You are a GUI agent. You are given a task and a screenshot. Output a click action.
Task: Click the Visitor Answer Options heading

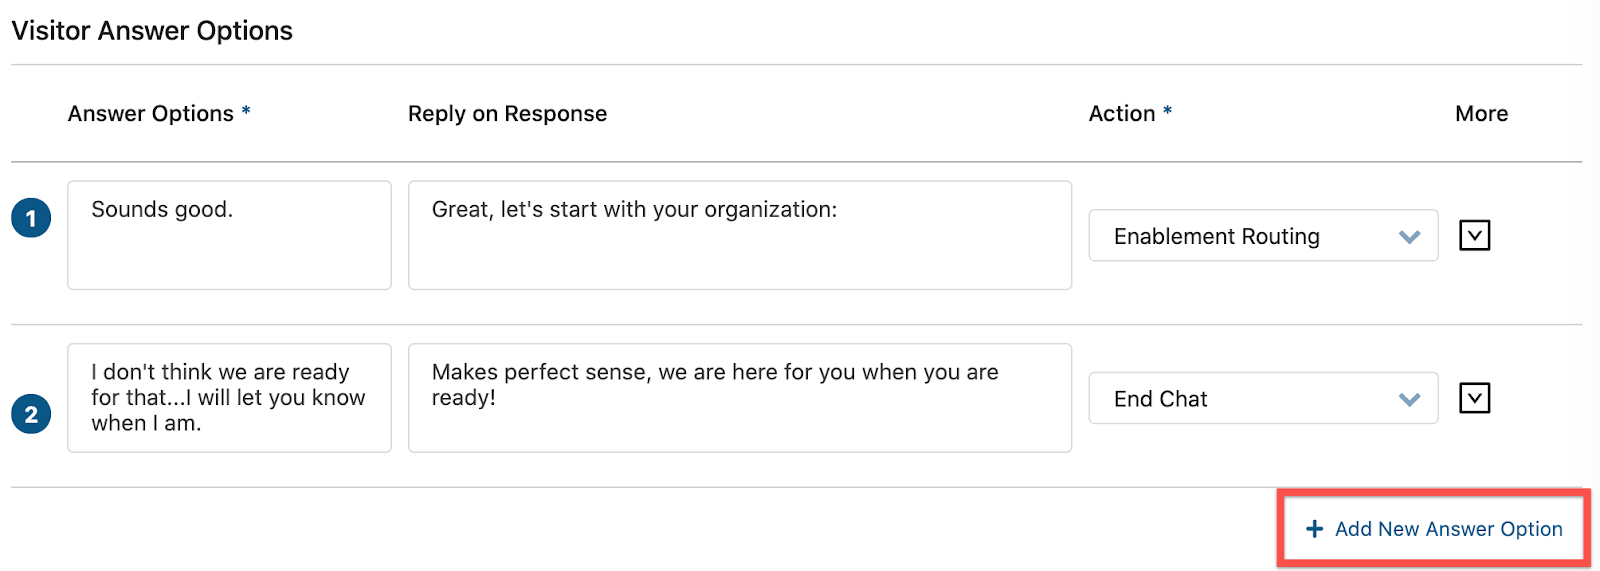[x=152, y=31]
